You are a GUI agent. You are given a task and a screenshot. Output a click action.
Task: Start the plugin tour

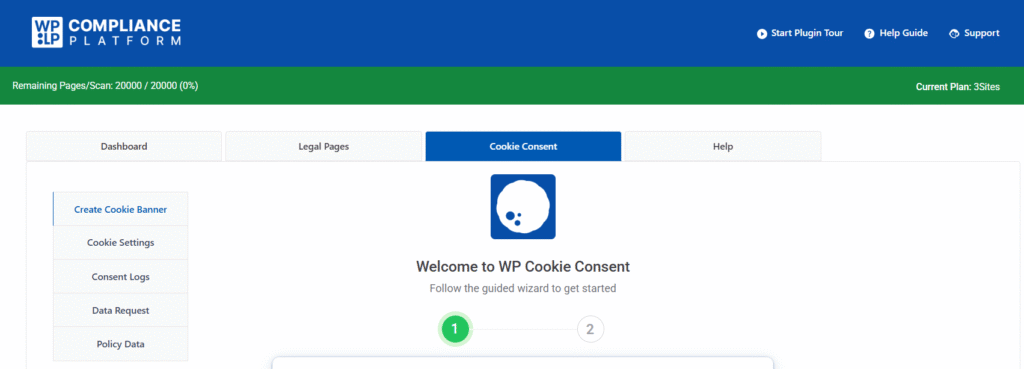click(800, 33)
